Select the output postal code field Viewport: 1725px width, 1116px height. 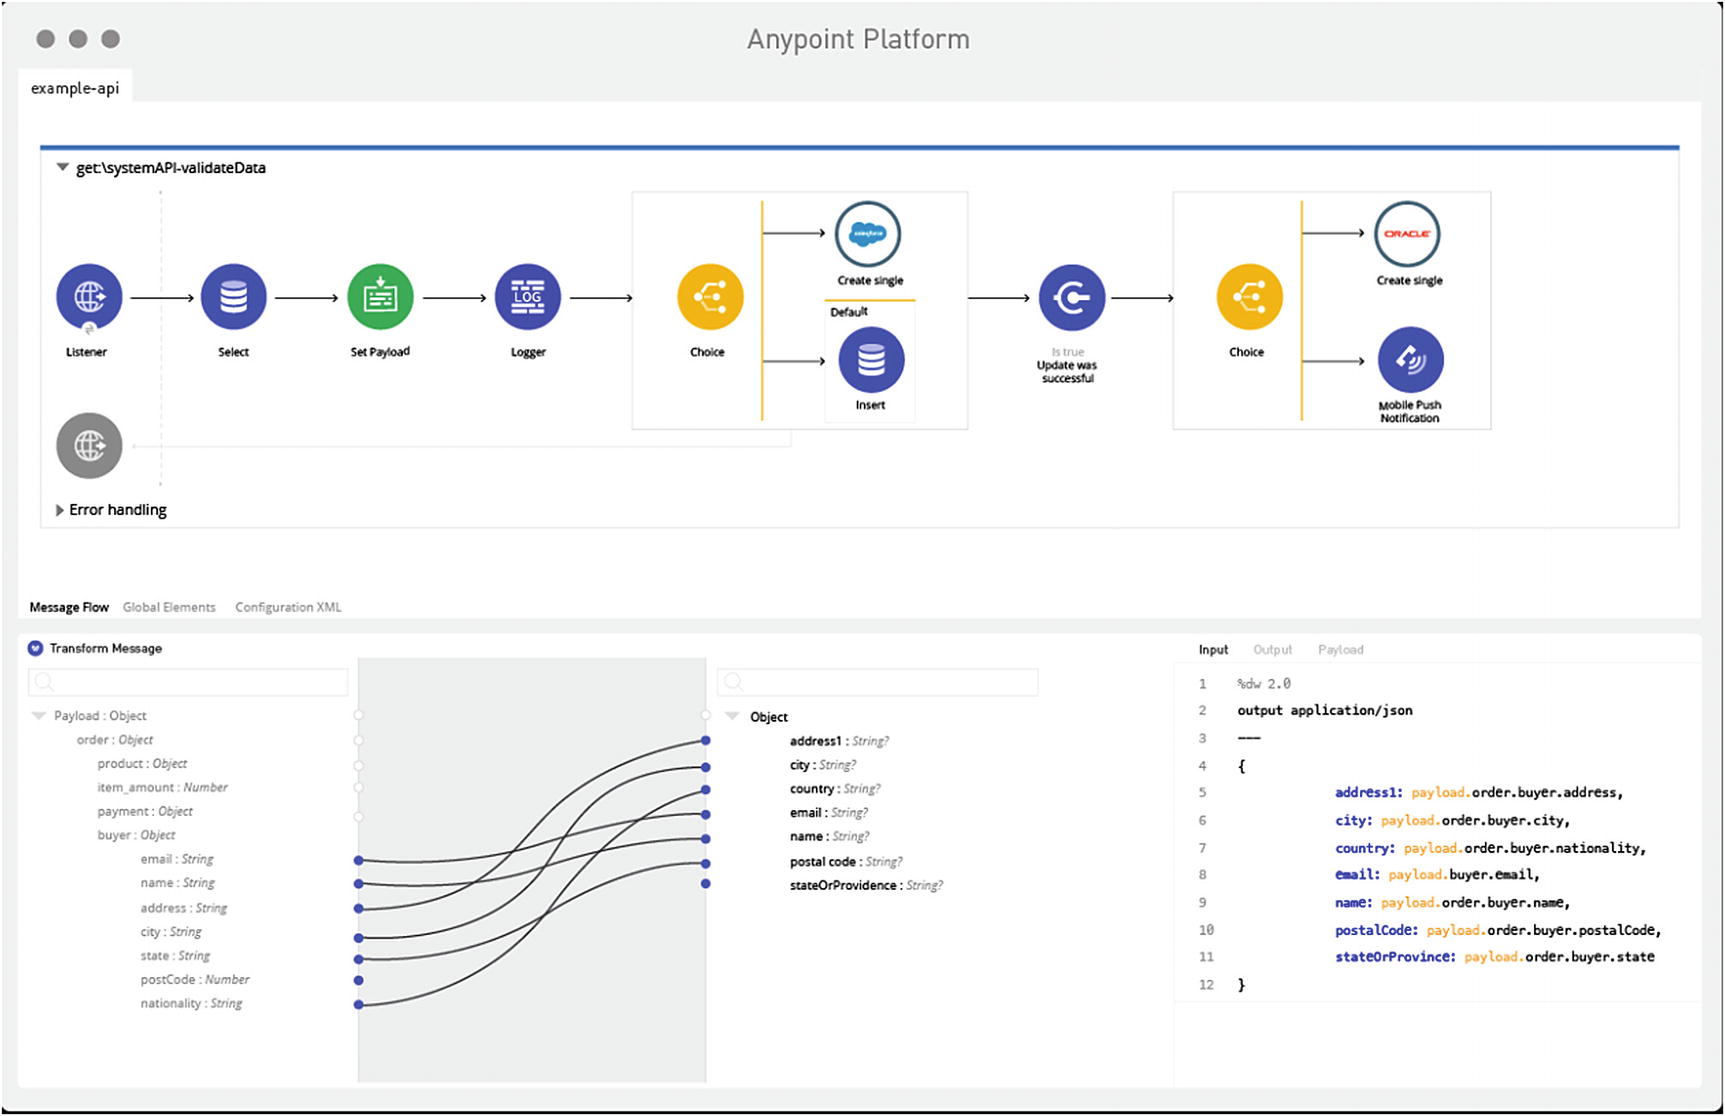click(846, 862)
